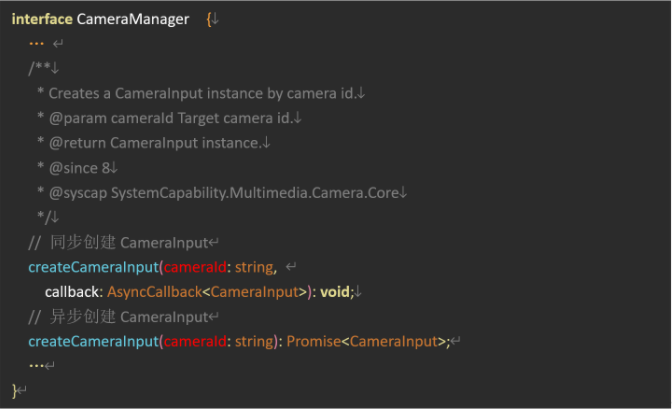
Task: Click the comment closing */ marker
Action: click(x=44, y=217)
